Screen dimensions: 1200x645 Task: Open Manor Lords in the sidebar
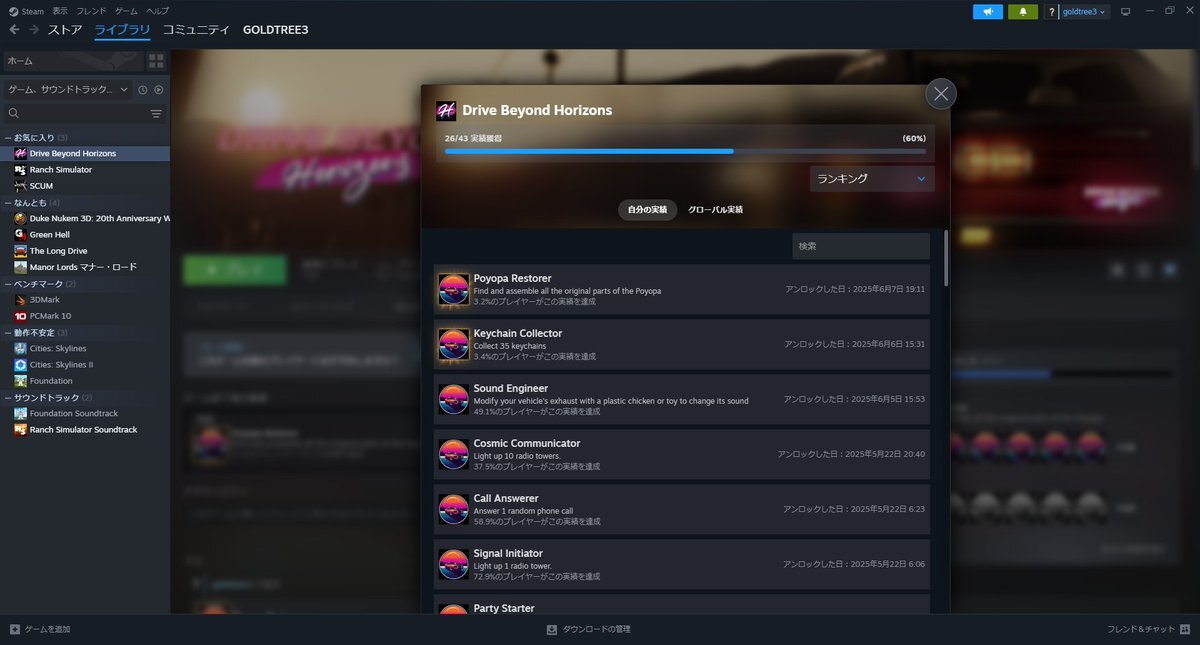click(x=85, y=267)
